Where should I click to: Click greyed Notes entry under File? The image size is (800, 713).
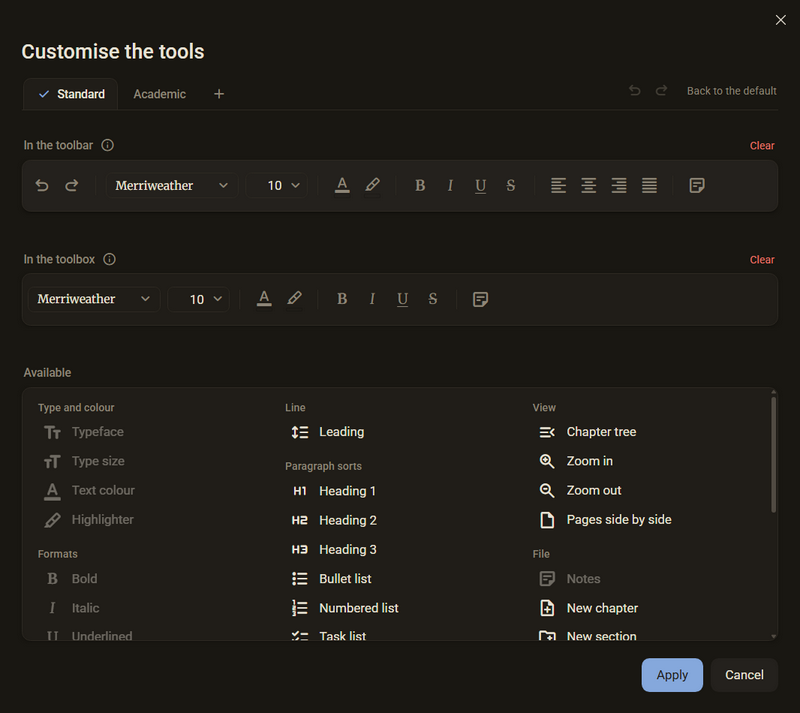tap(569, 579)
